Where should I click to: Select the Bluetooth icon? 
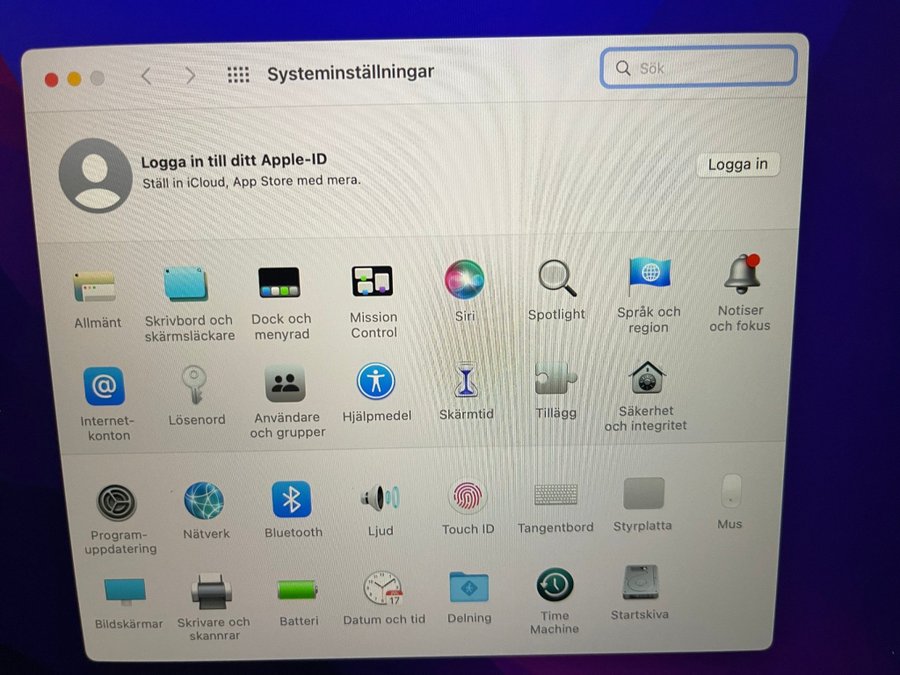click(x=292, y=499)
